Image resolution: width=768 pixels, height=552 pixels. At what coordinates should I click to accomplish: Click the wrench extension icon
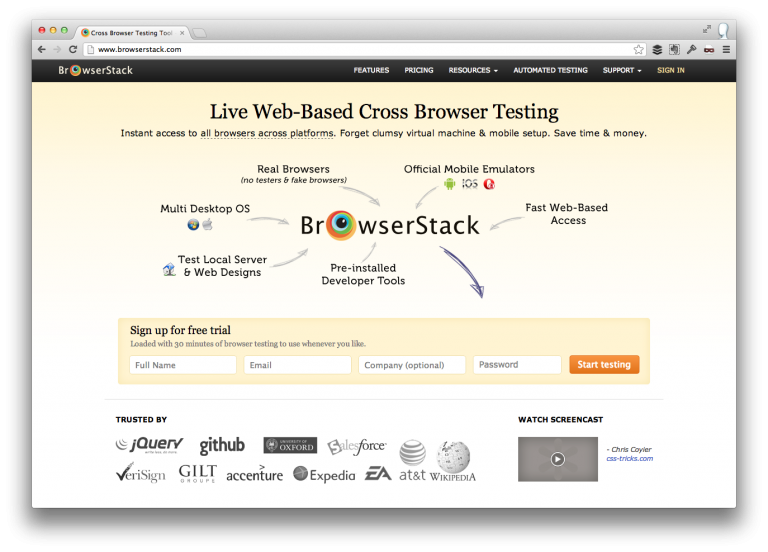692,49
